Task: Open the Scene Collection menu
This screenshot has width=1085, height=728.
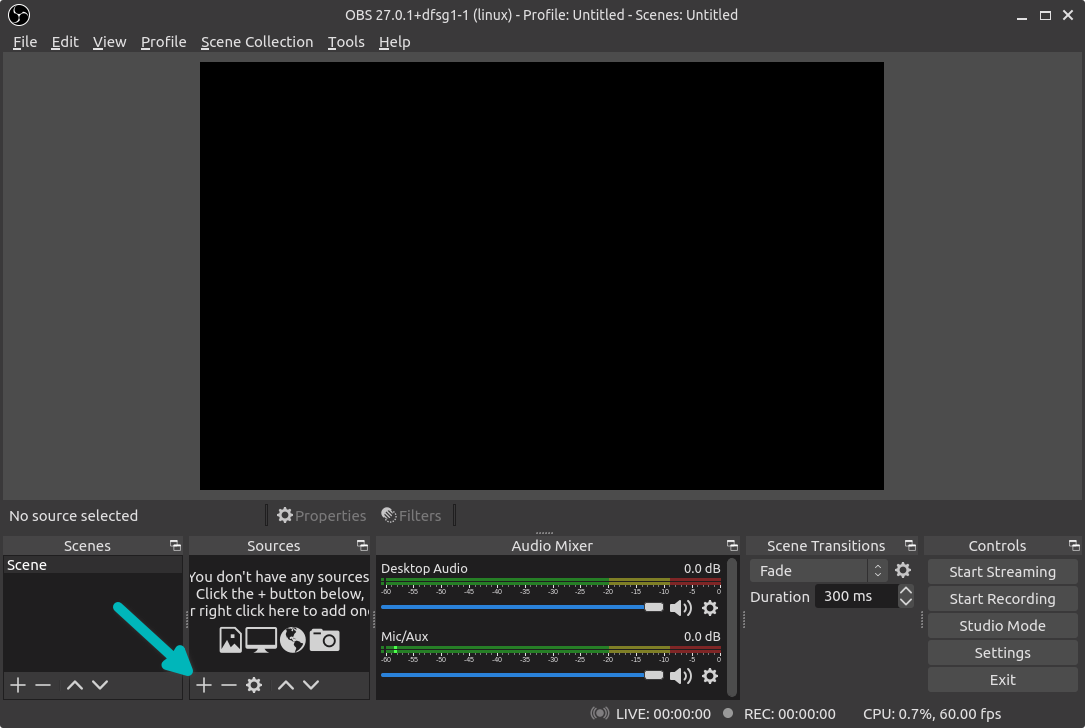Action: [x=256, y=42]
